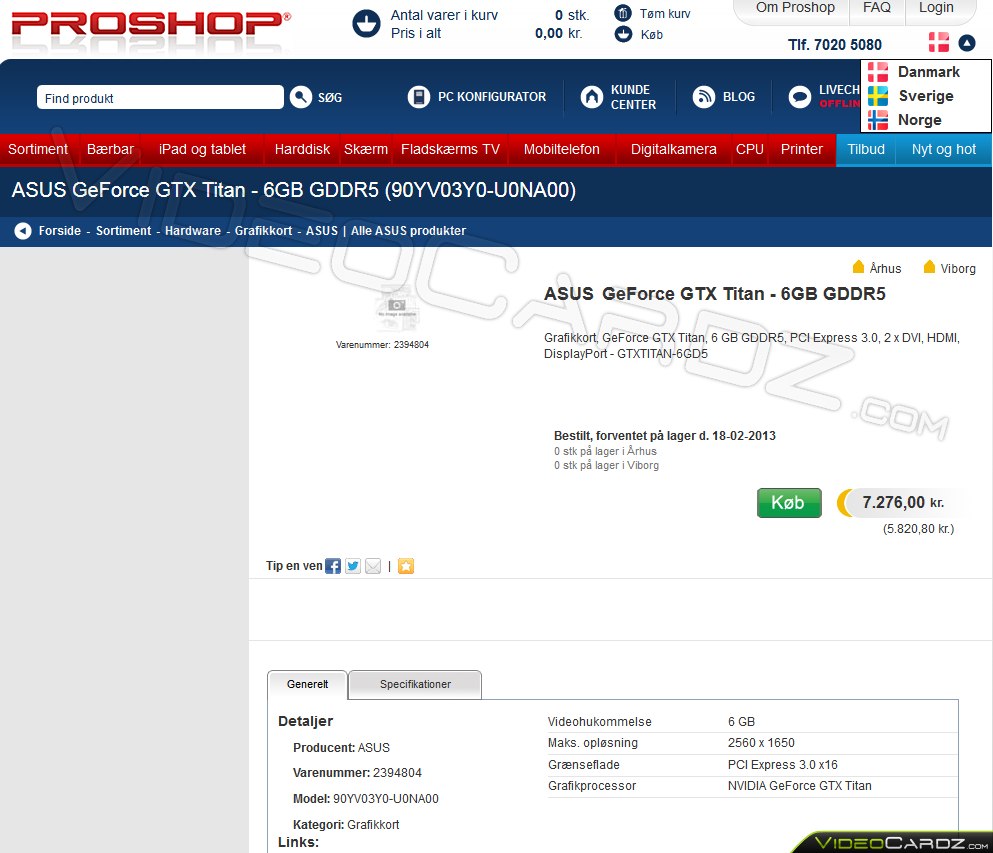Click the product image thumbnail

[x=397, y=308]
